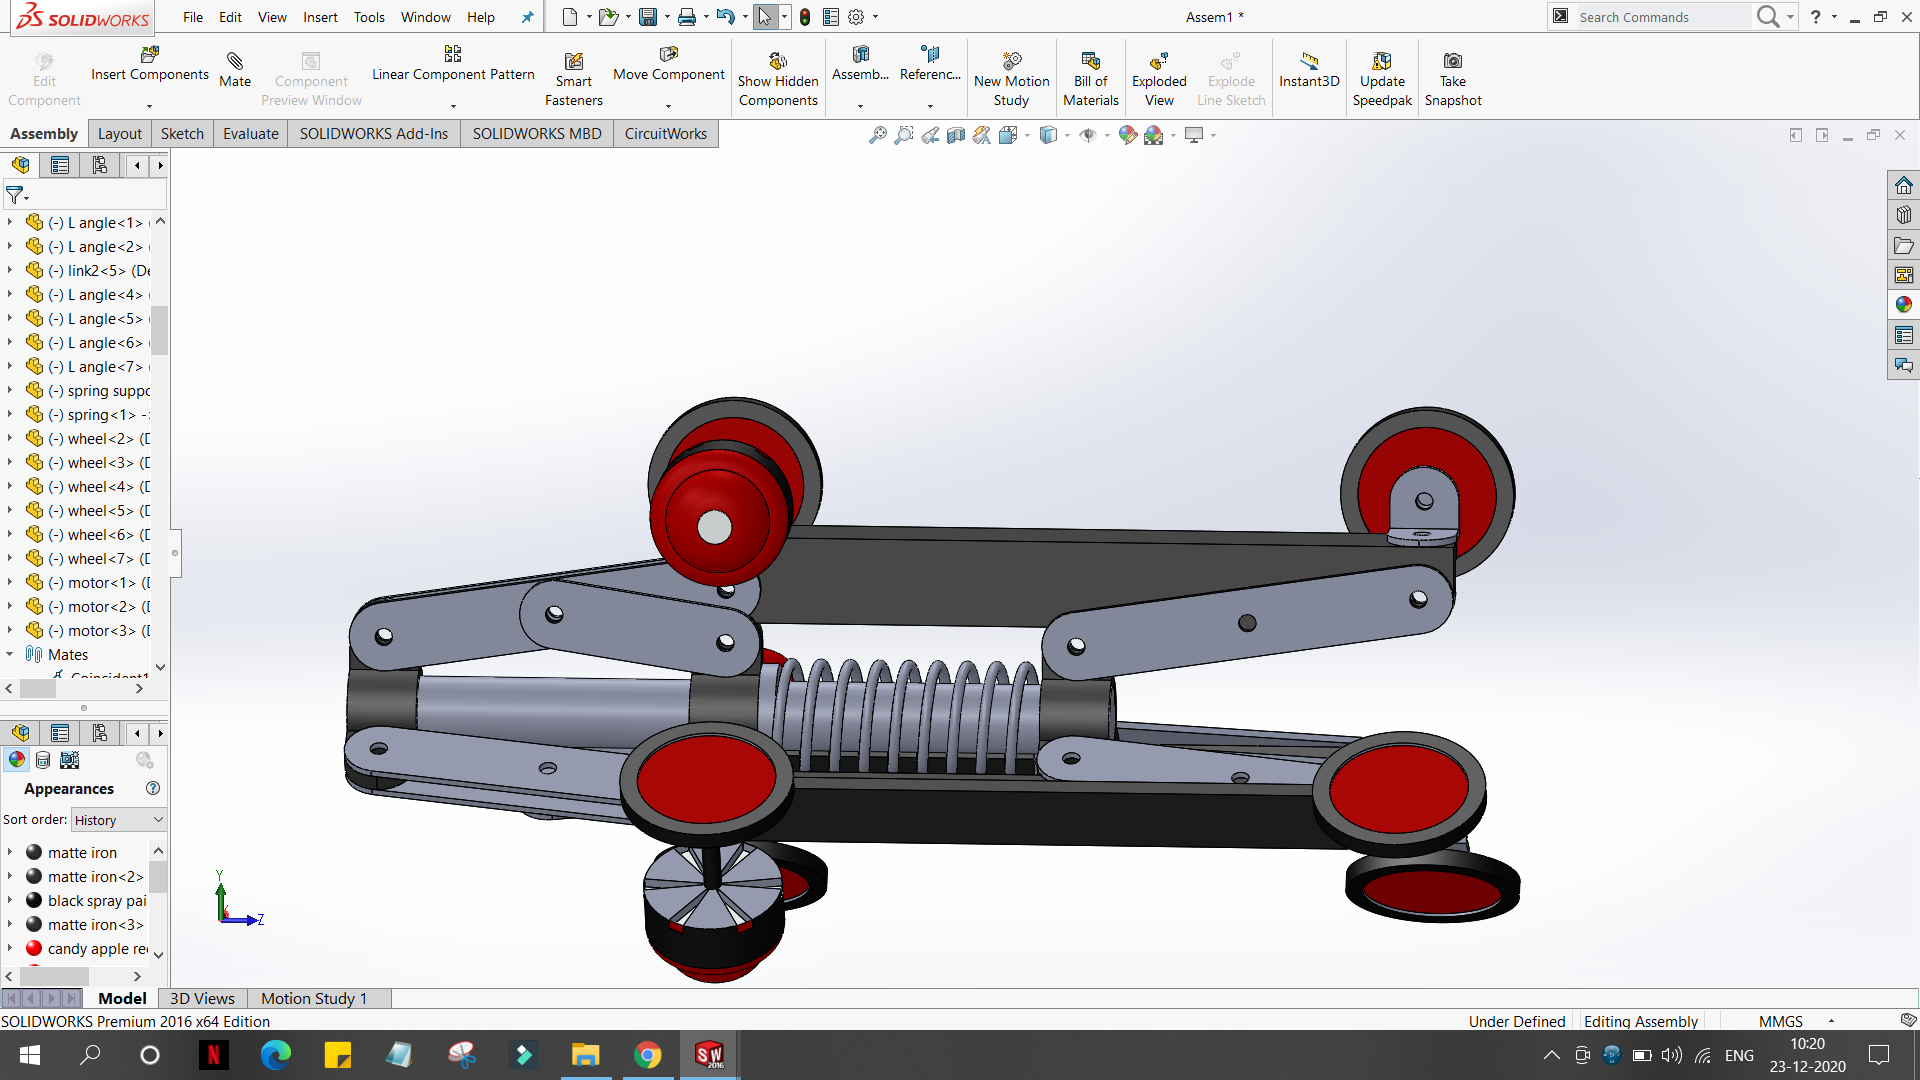
Task: Open Appearances help question mark
Action: (153, 788)
